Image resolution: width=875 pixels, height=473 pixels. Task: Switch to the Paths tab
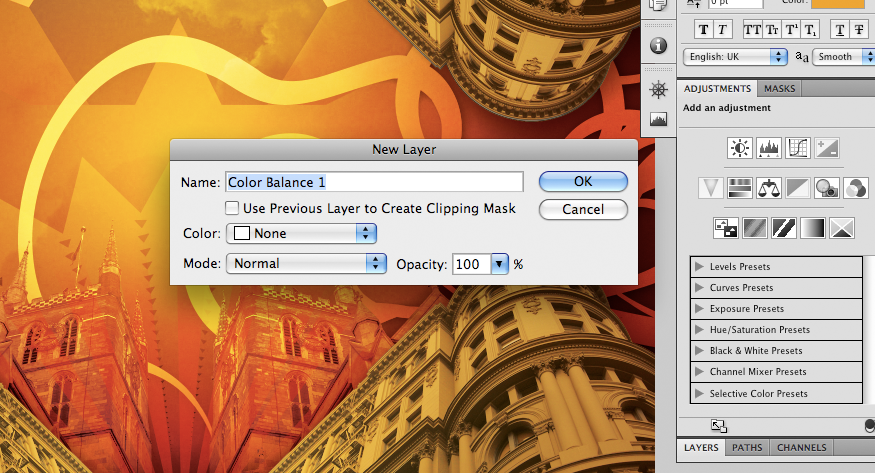pyautogui.click(x=747, y=447)
